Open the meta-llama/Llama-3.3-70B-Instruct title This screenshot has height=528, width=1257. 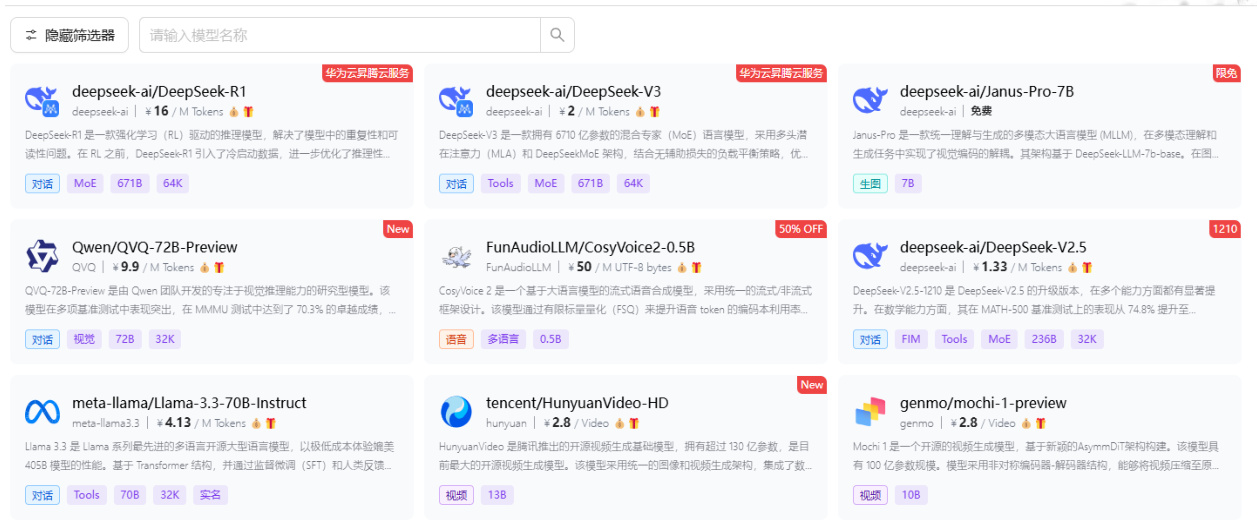(189, 403)
